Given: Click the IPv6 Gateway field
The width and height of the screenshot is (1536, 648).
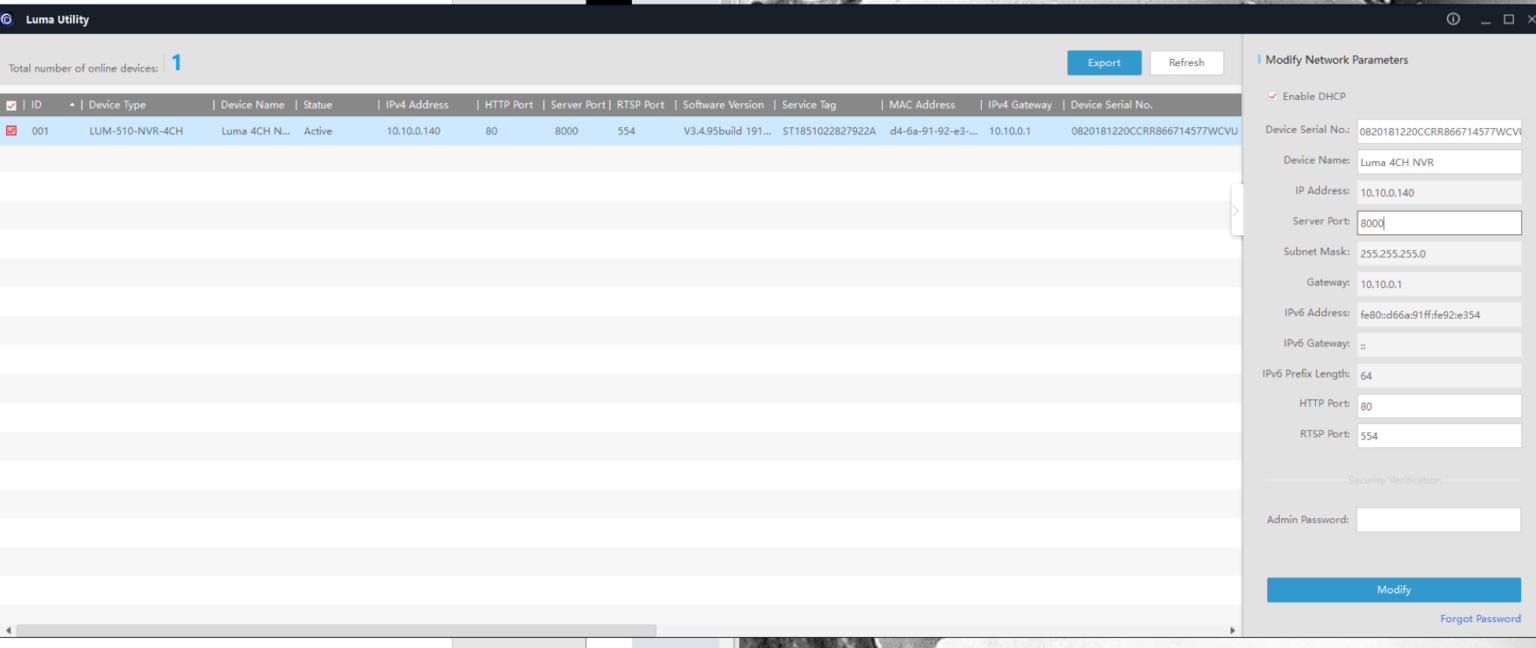Looking at the screenshot, I should [x=1439, y=345].
